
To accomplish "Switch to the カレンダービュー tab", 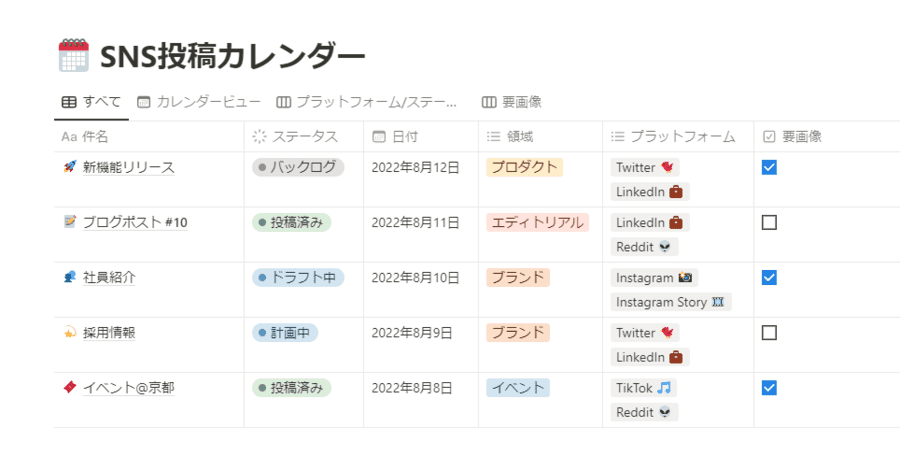I will click(199, 102).
